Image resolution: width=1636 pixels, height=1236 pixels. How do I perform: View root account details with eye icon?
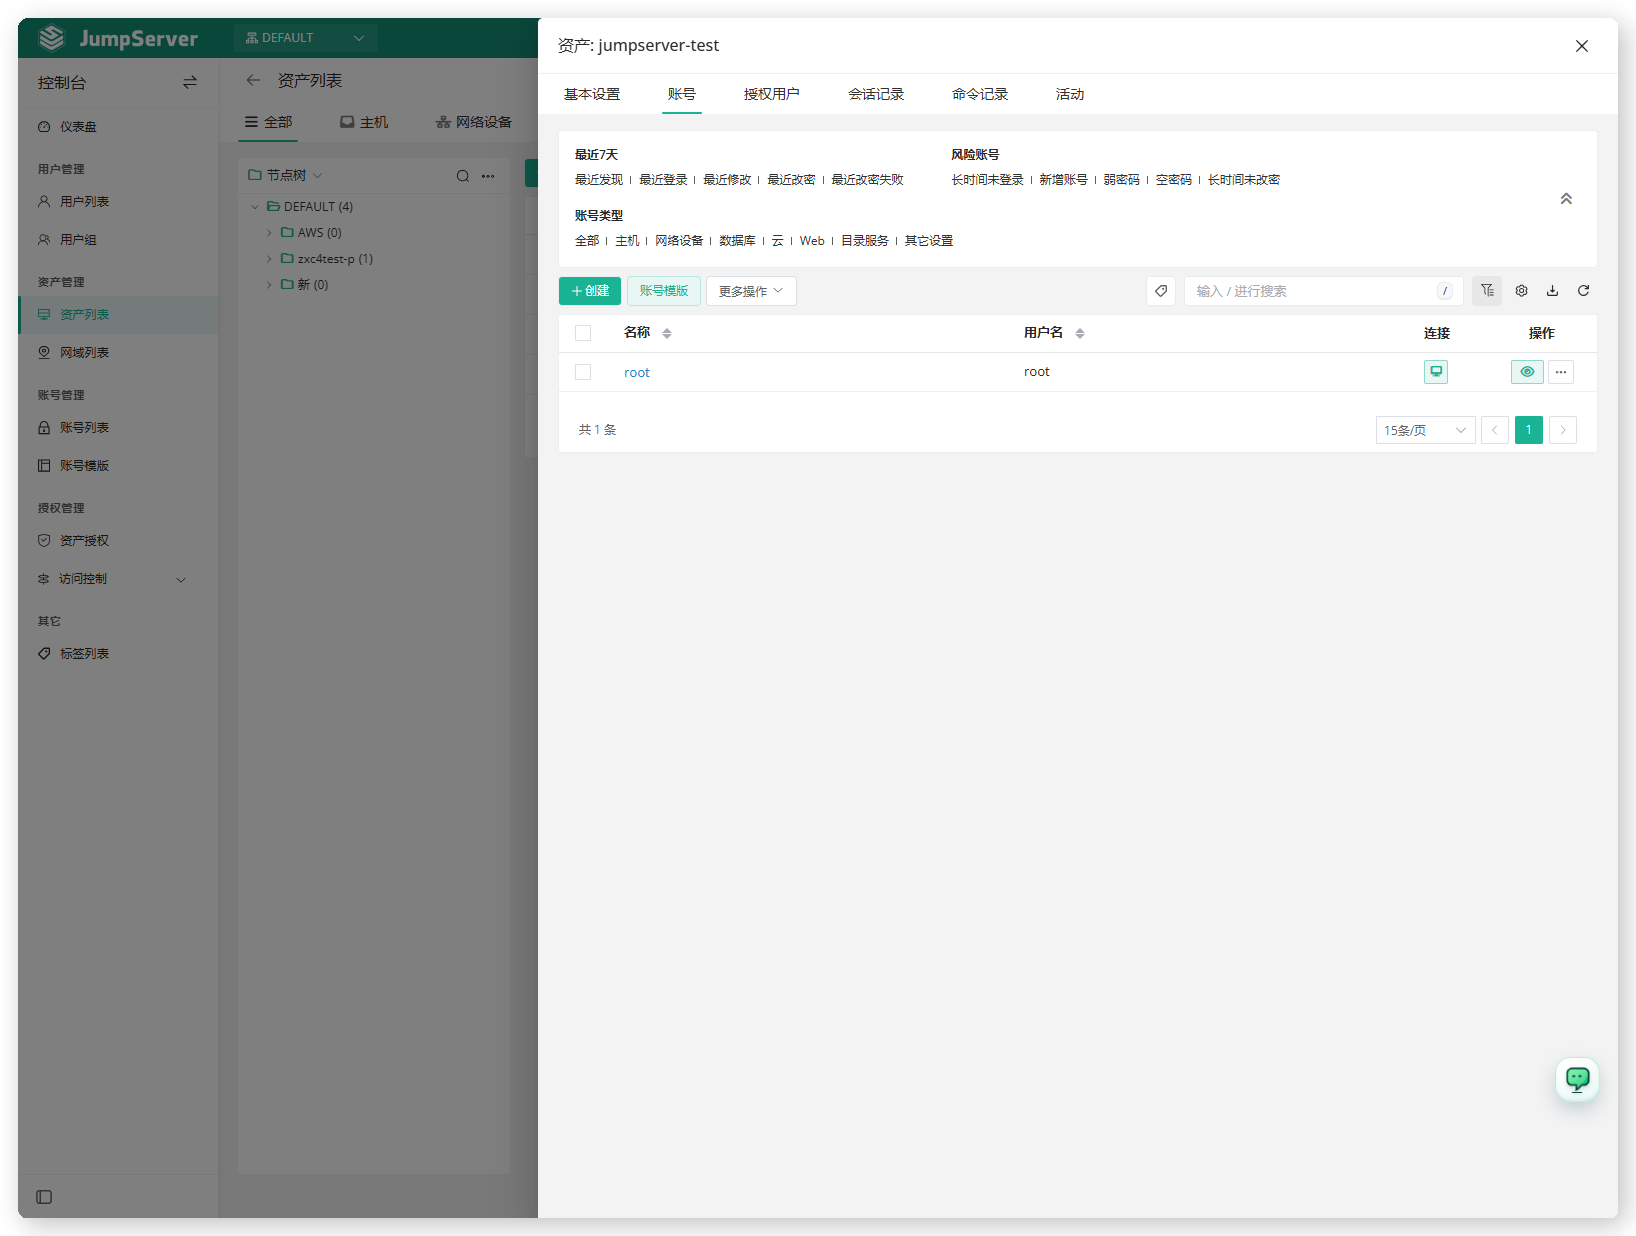pos(1527,372)
